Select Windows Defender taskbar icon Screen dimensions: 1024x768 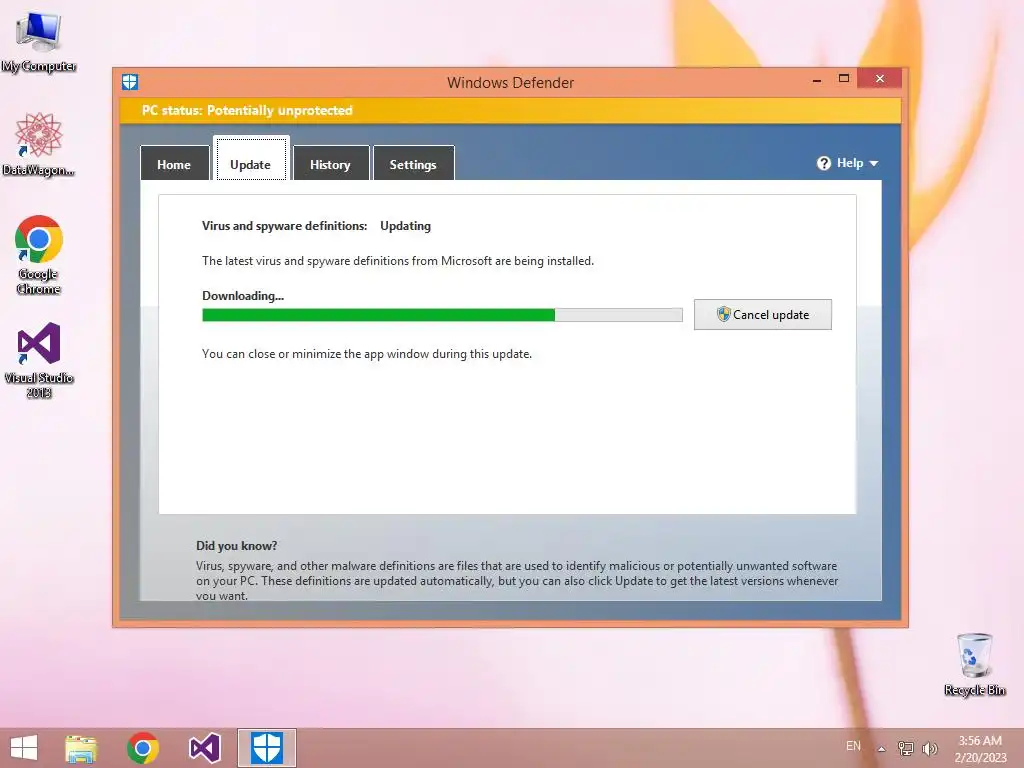(266, 748)
